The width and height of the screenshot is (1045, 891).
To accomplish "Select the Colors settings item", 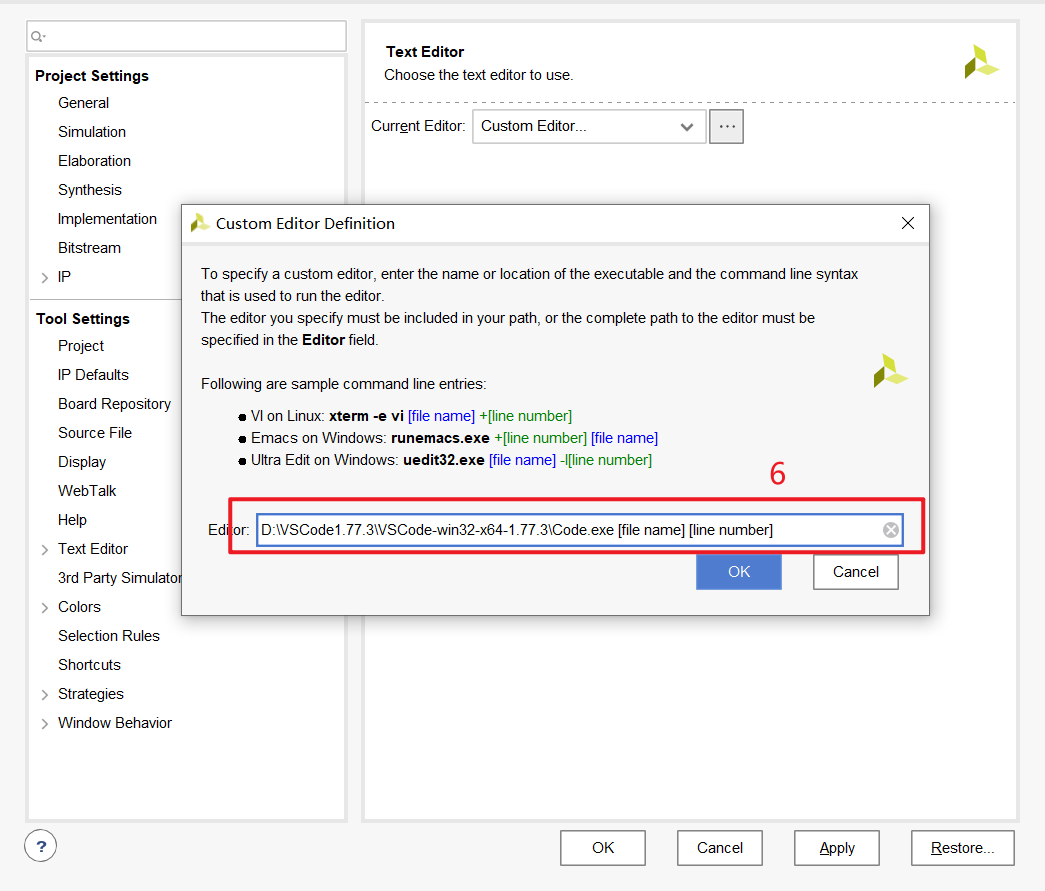I will (79, 607).
